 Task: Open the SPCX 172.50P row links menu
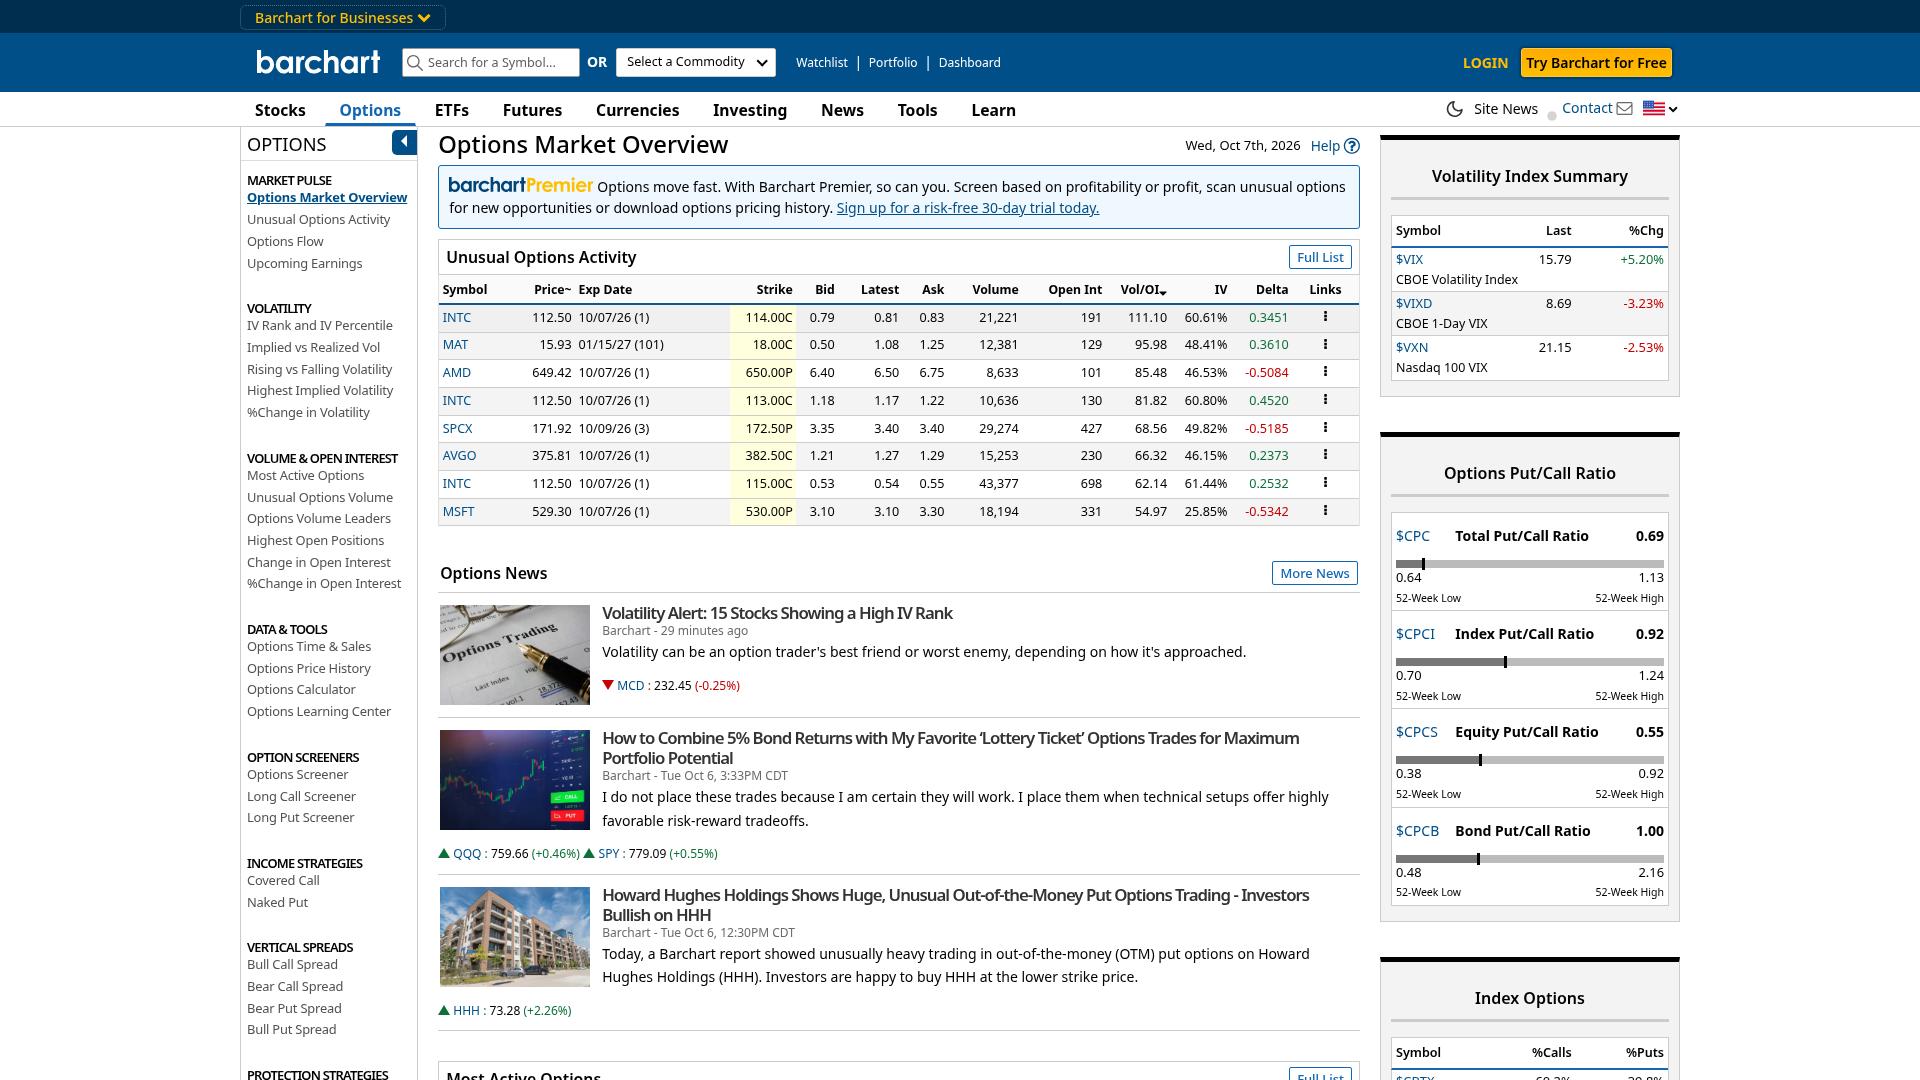1325,428
